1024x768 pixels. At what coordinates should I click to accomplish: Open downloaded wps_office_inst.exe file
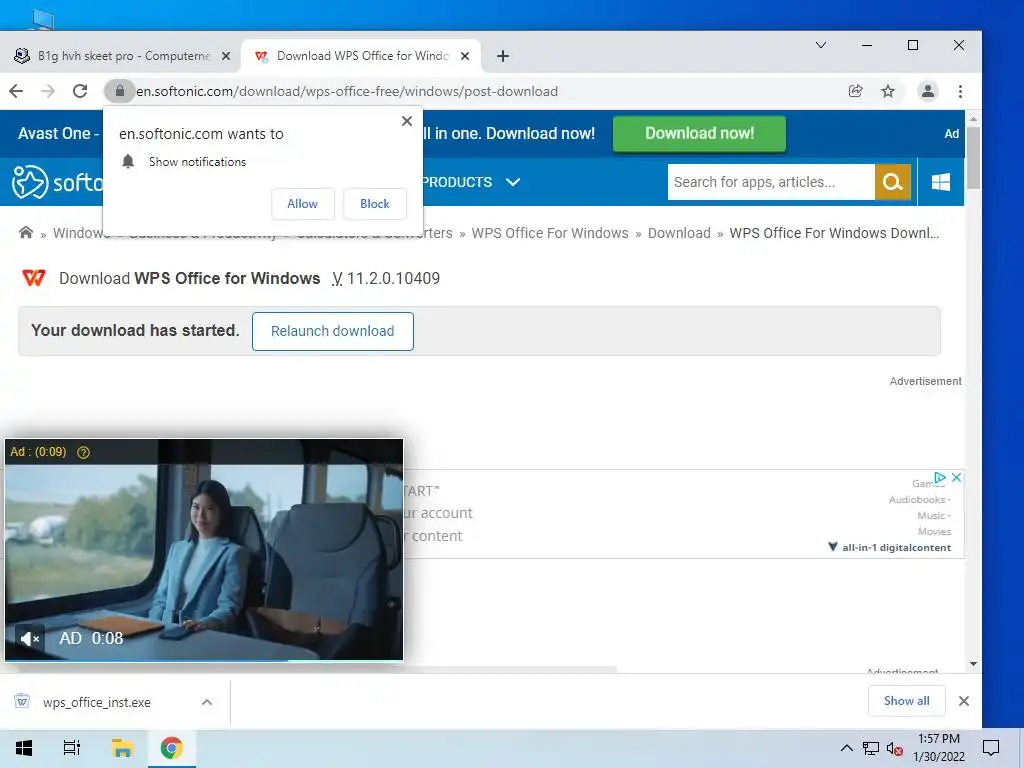click(96, 702)
